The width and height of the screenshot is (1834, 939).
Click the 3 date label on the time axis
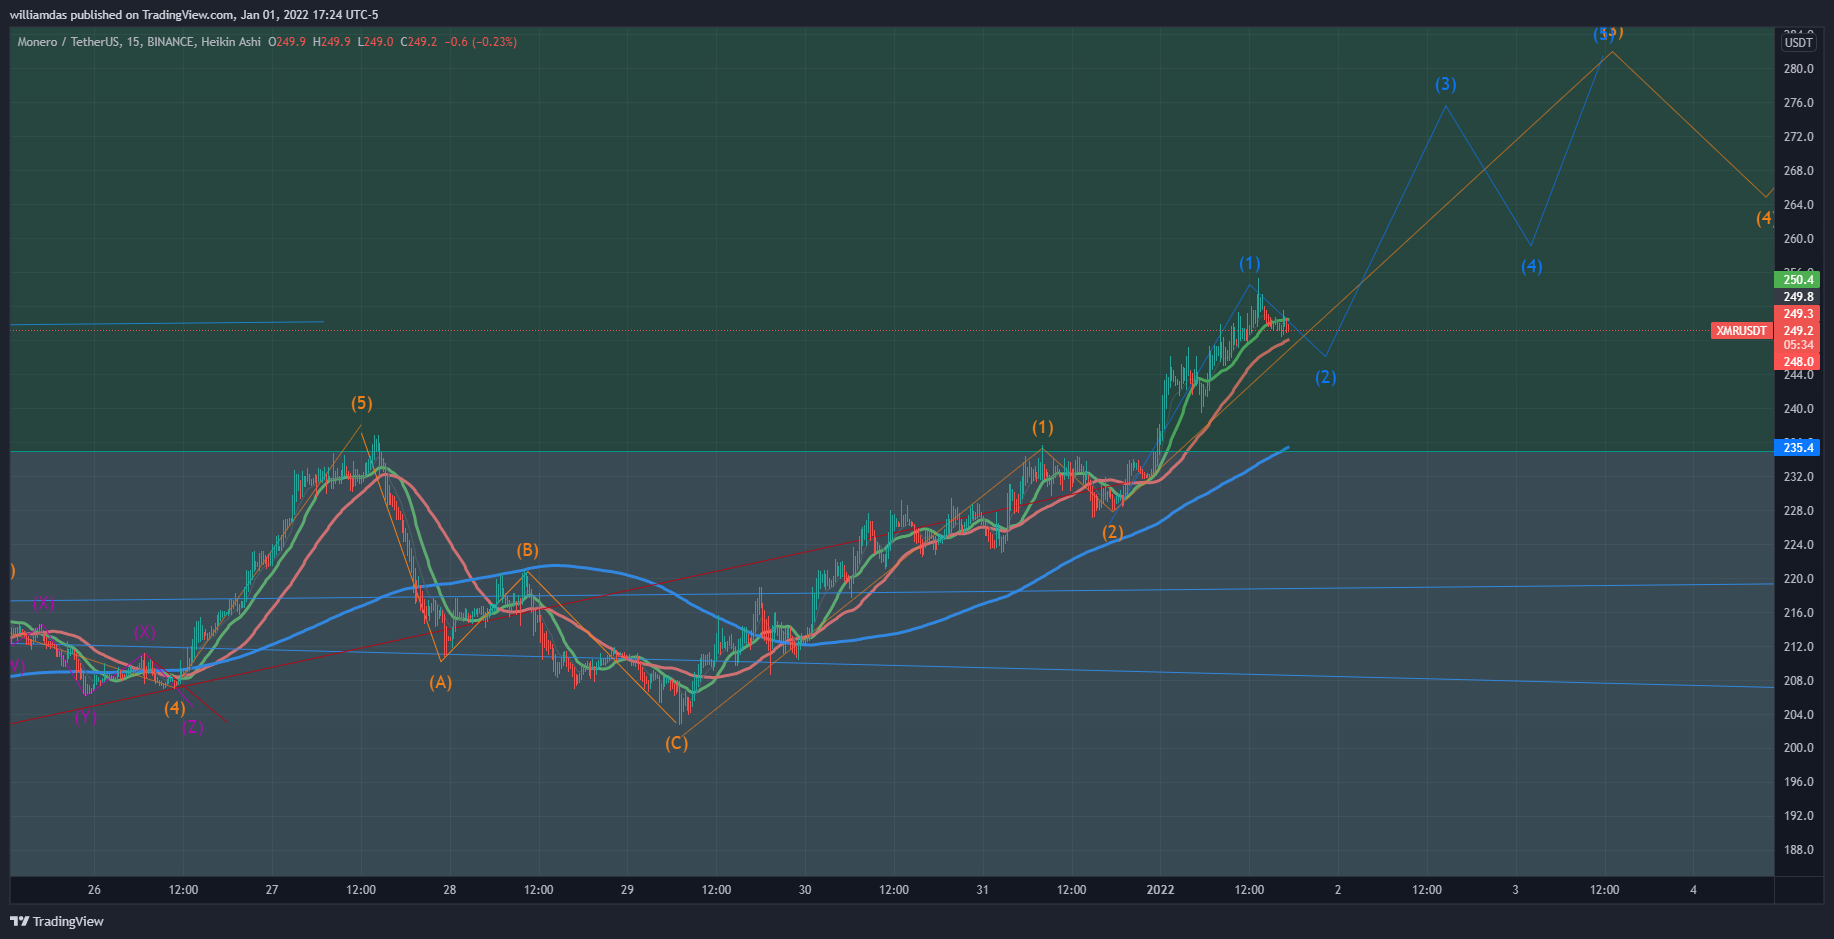point(1515,890)
